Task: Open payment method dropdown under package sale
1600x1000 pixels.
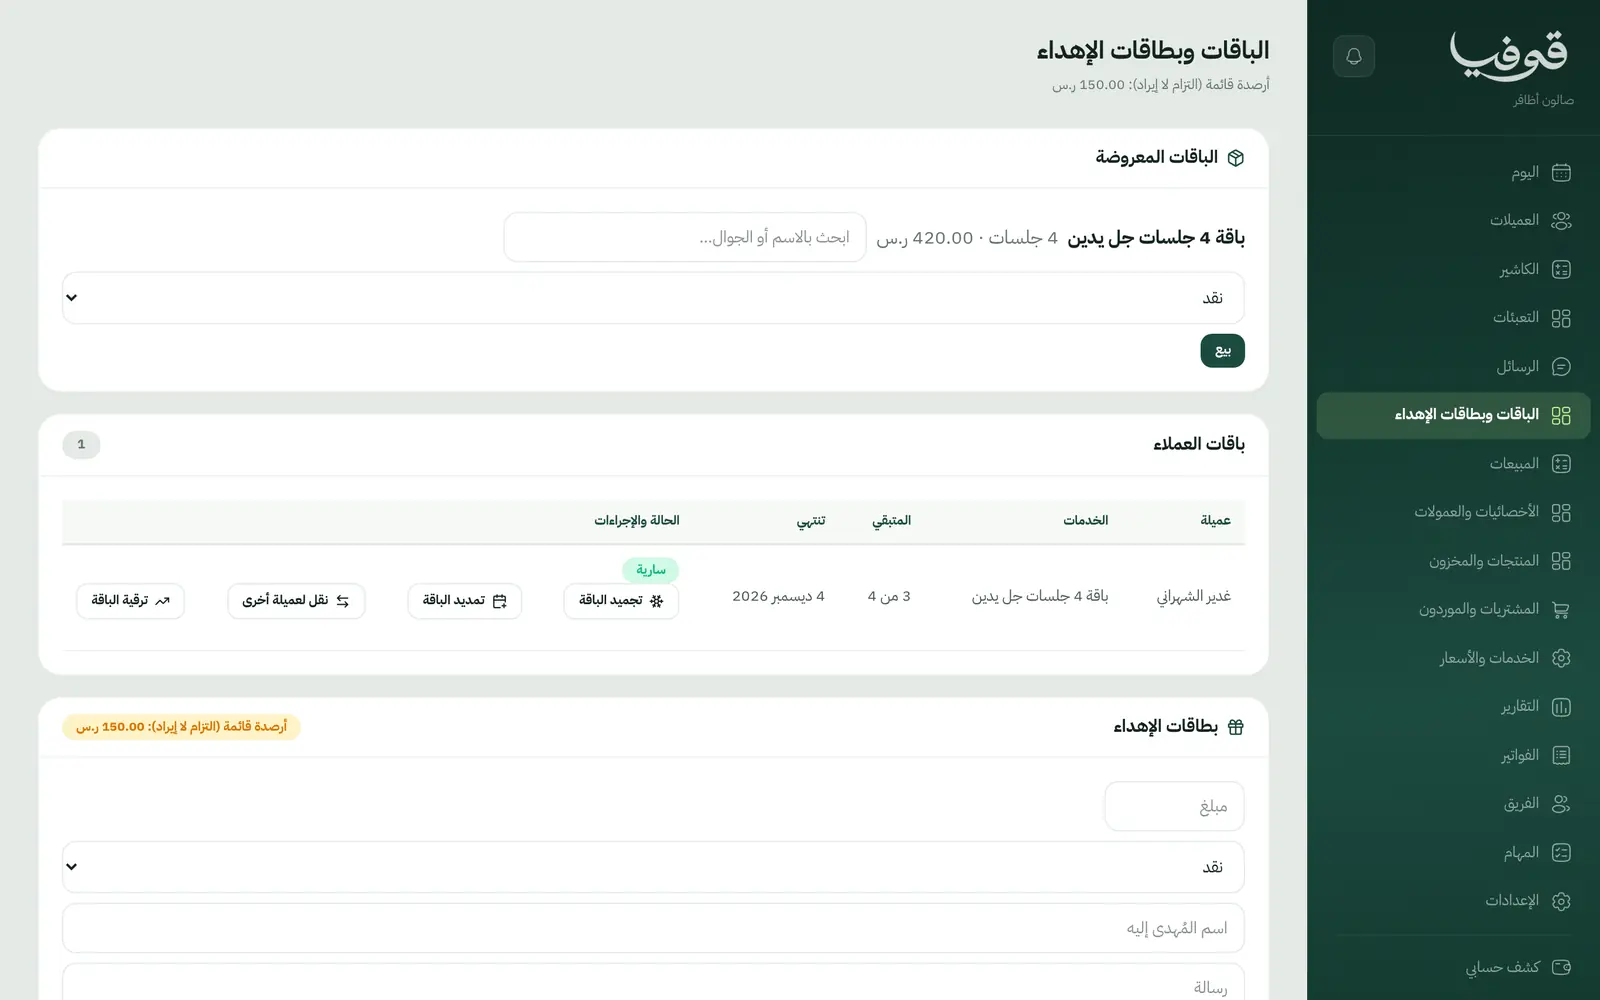Action: point(653,298)
